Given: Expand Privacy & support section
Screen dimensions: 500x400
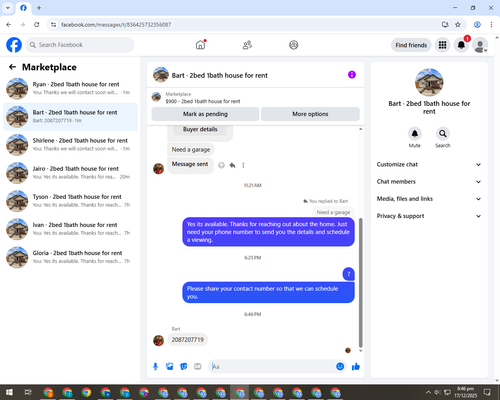Looking at the screenshot, I should point(429,216).
